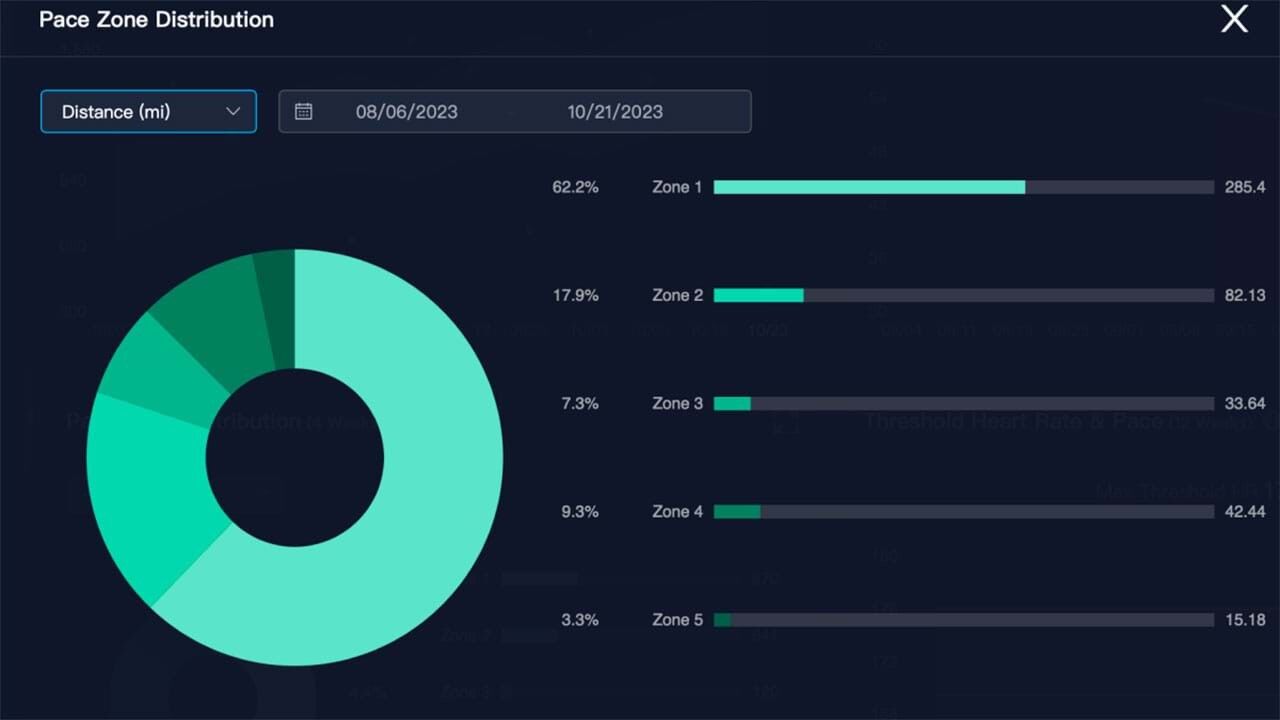The image size is (1280, 720).
Task: Click the 62.2% percentage label
Action: pyautogui.click(x=575, y=187)
